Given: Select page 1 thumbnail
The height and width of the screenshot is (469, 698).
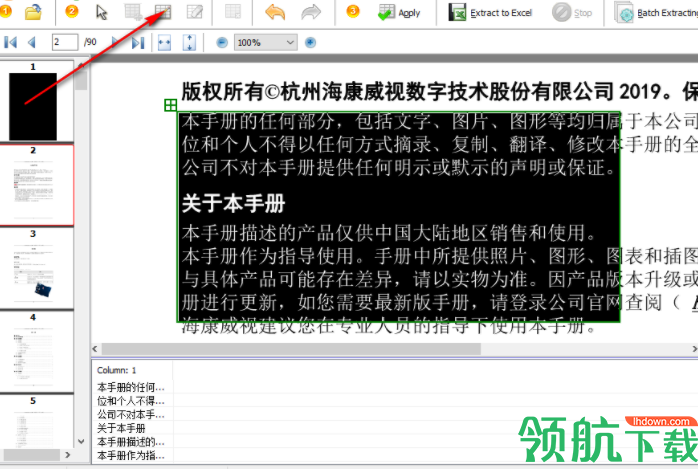Looking at the screenshot, I should coord(33,106).
